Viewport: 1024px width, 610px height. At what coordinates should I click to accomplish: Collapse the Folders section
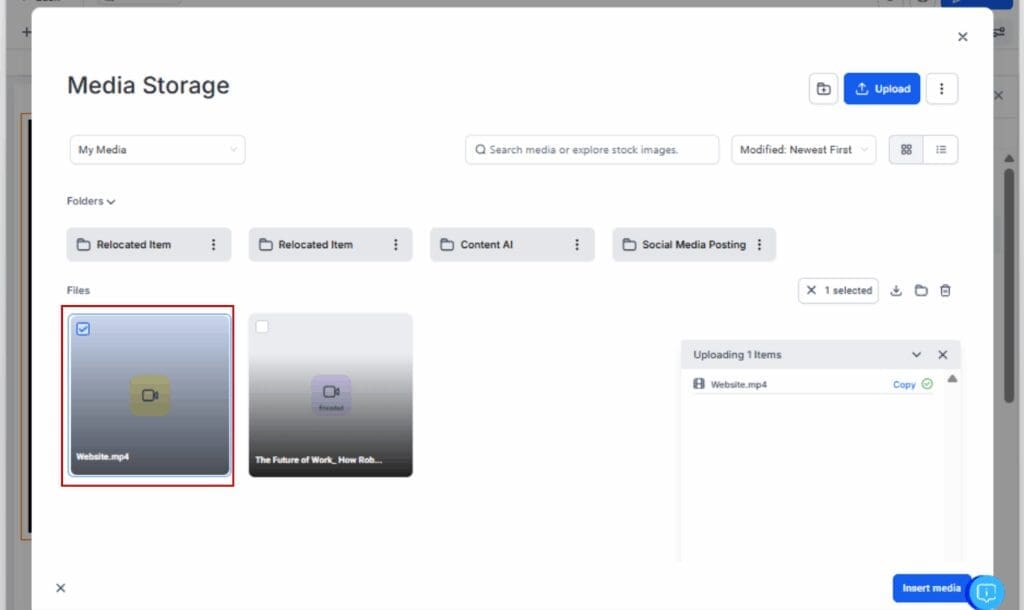coord(91,202)
